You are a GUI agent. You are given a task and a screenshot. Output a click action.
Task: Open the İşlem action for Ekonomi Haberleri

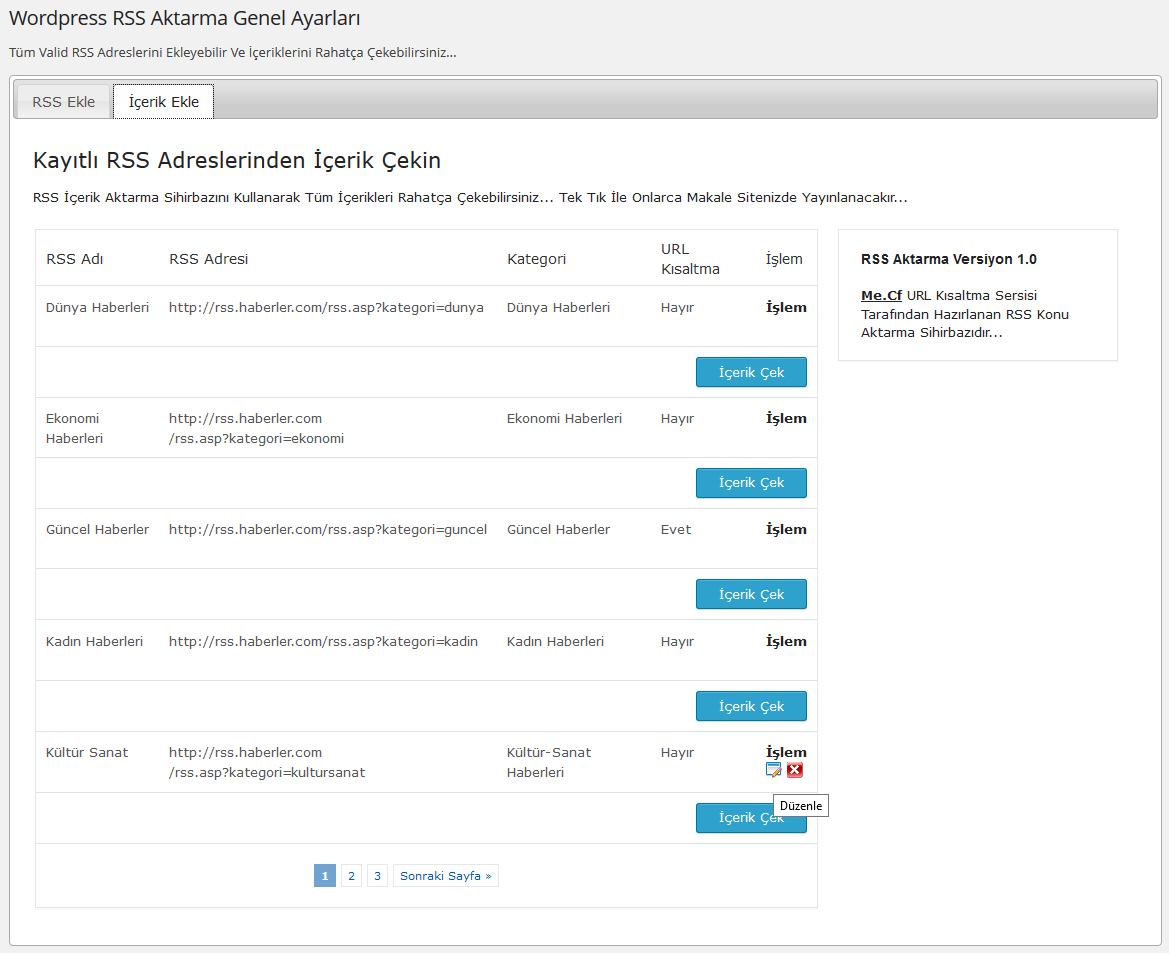(785, 418)
